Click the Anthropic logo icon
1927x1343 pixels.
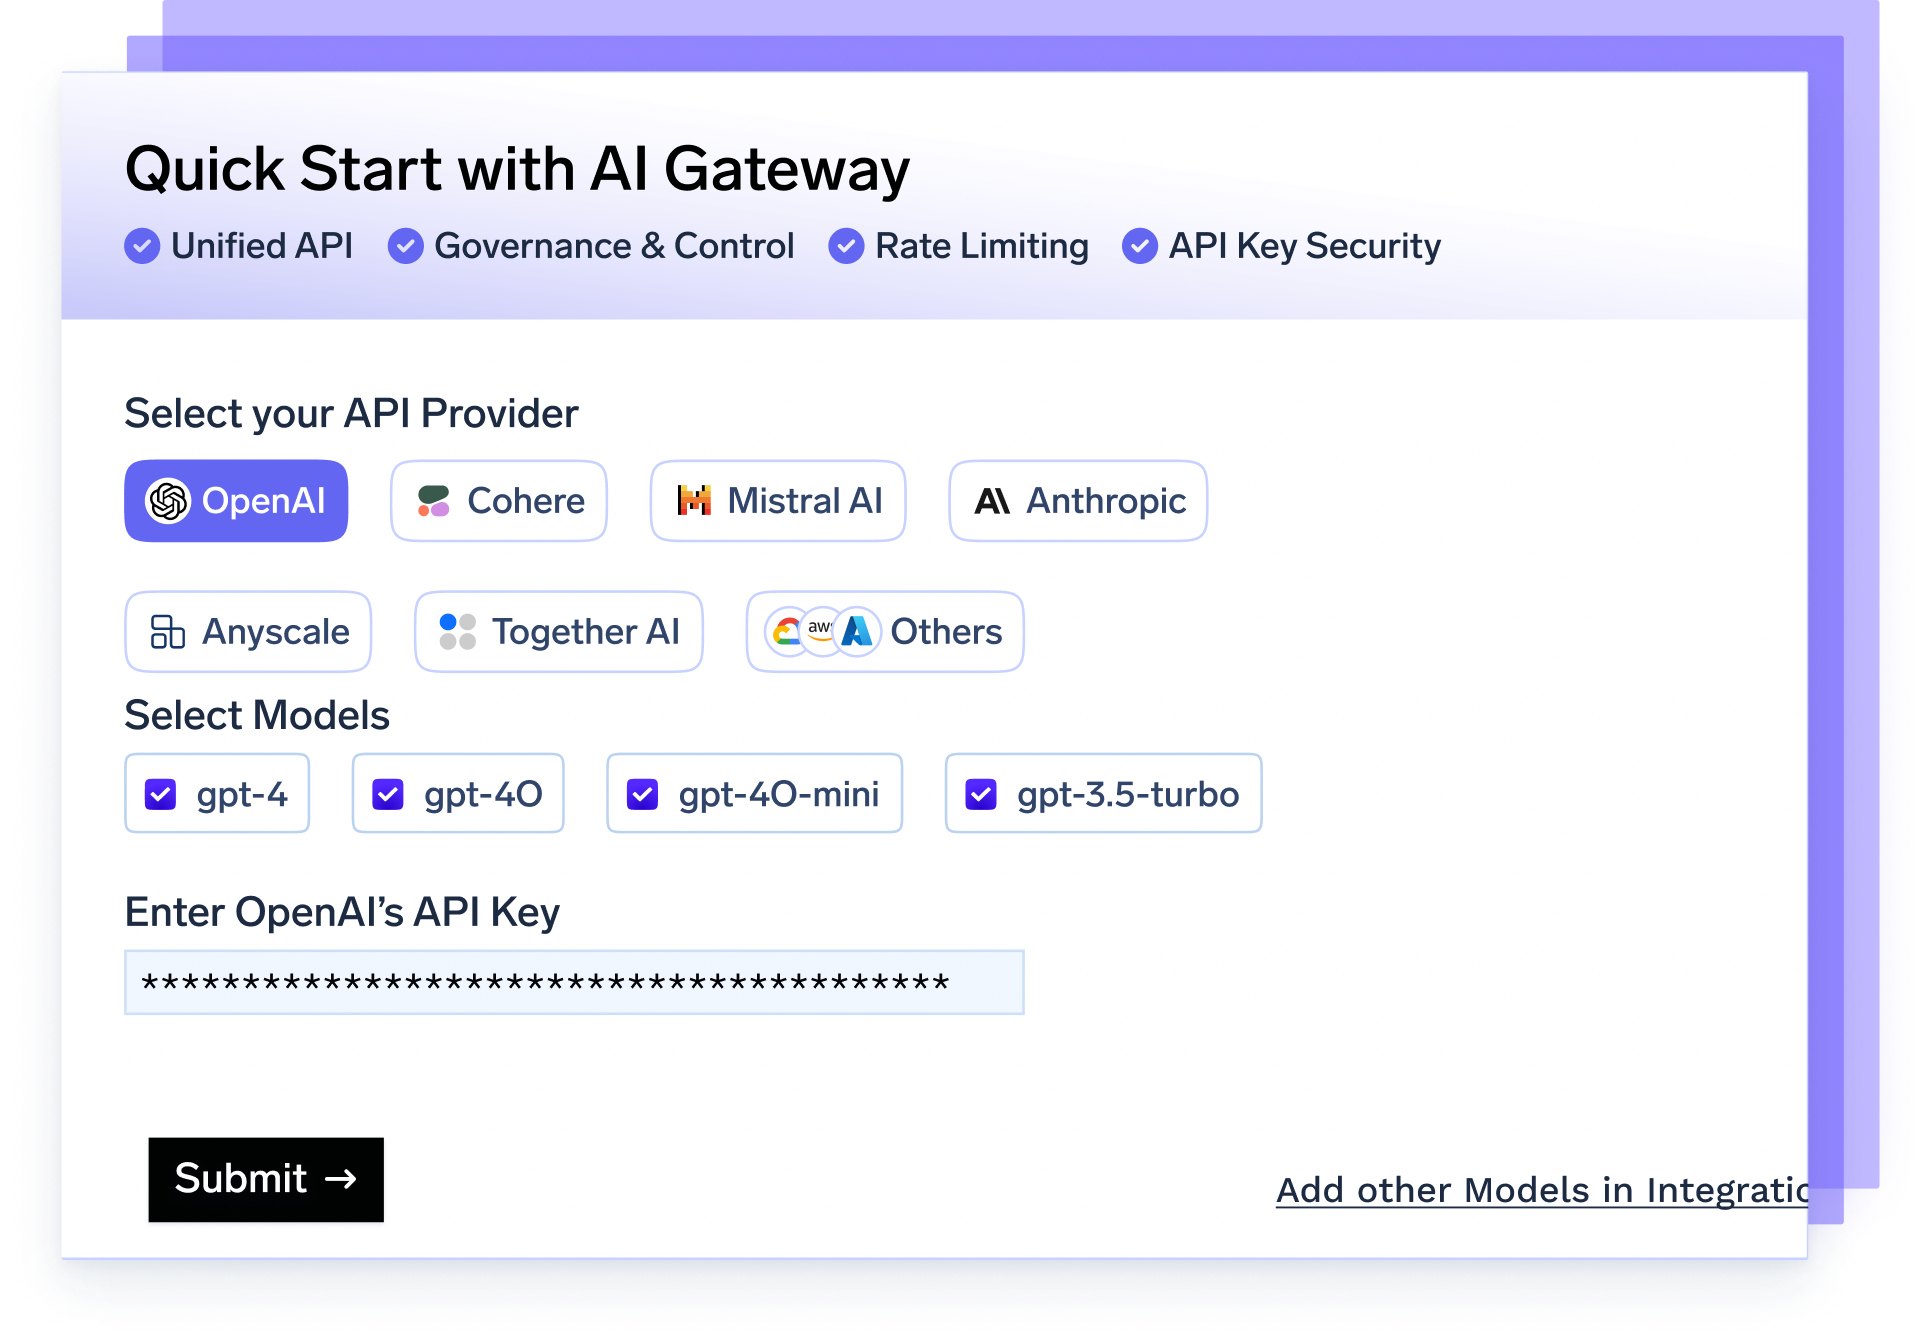[992, 501]
